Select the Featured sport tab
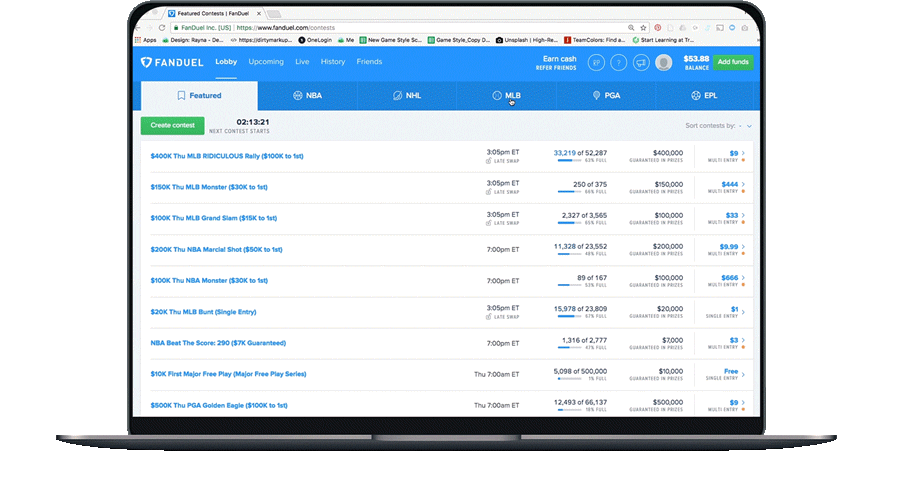The image size is (900, 478). [x=199, y=96]
